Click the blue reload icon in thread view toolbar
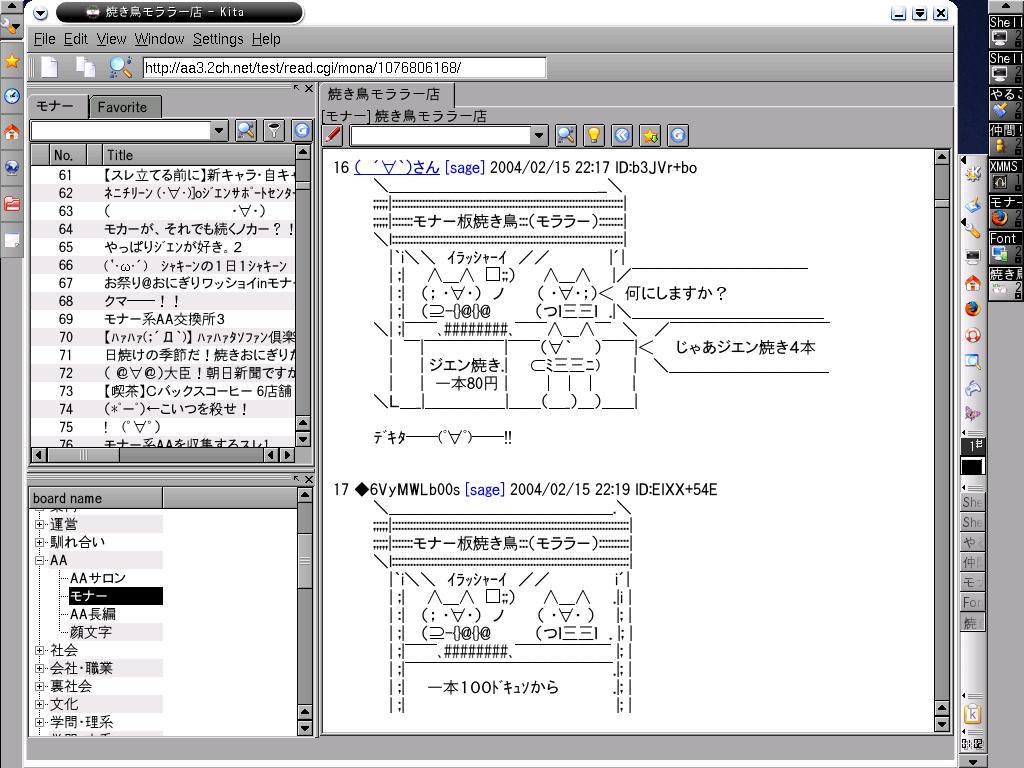 pos(678,135)
